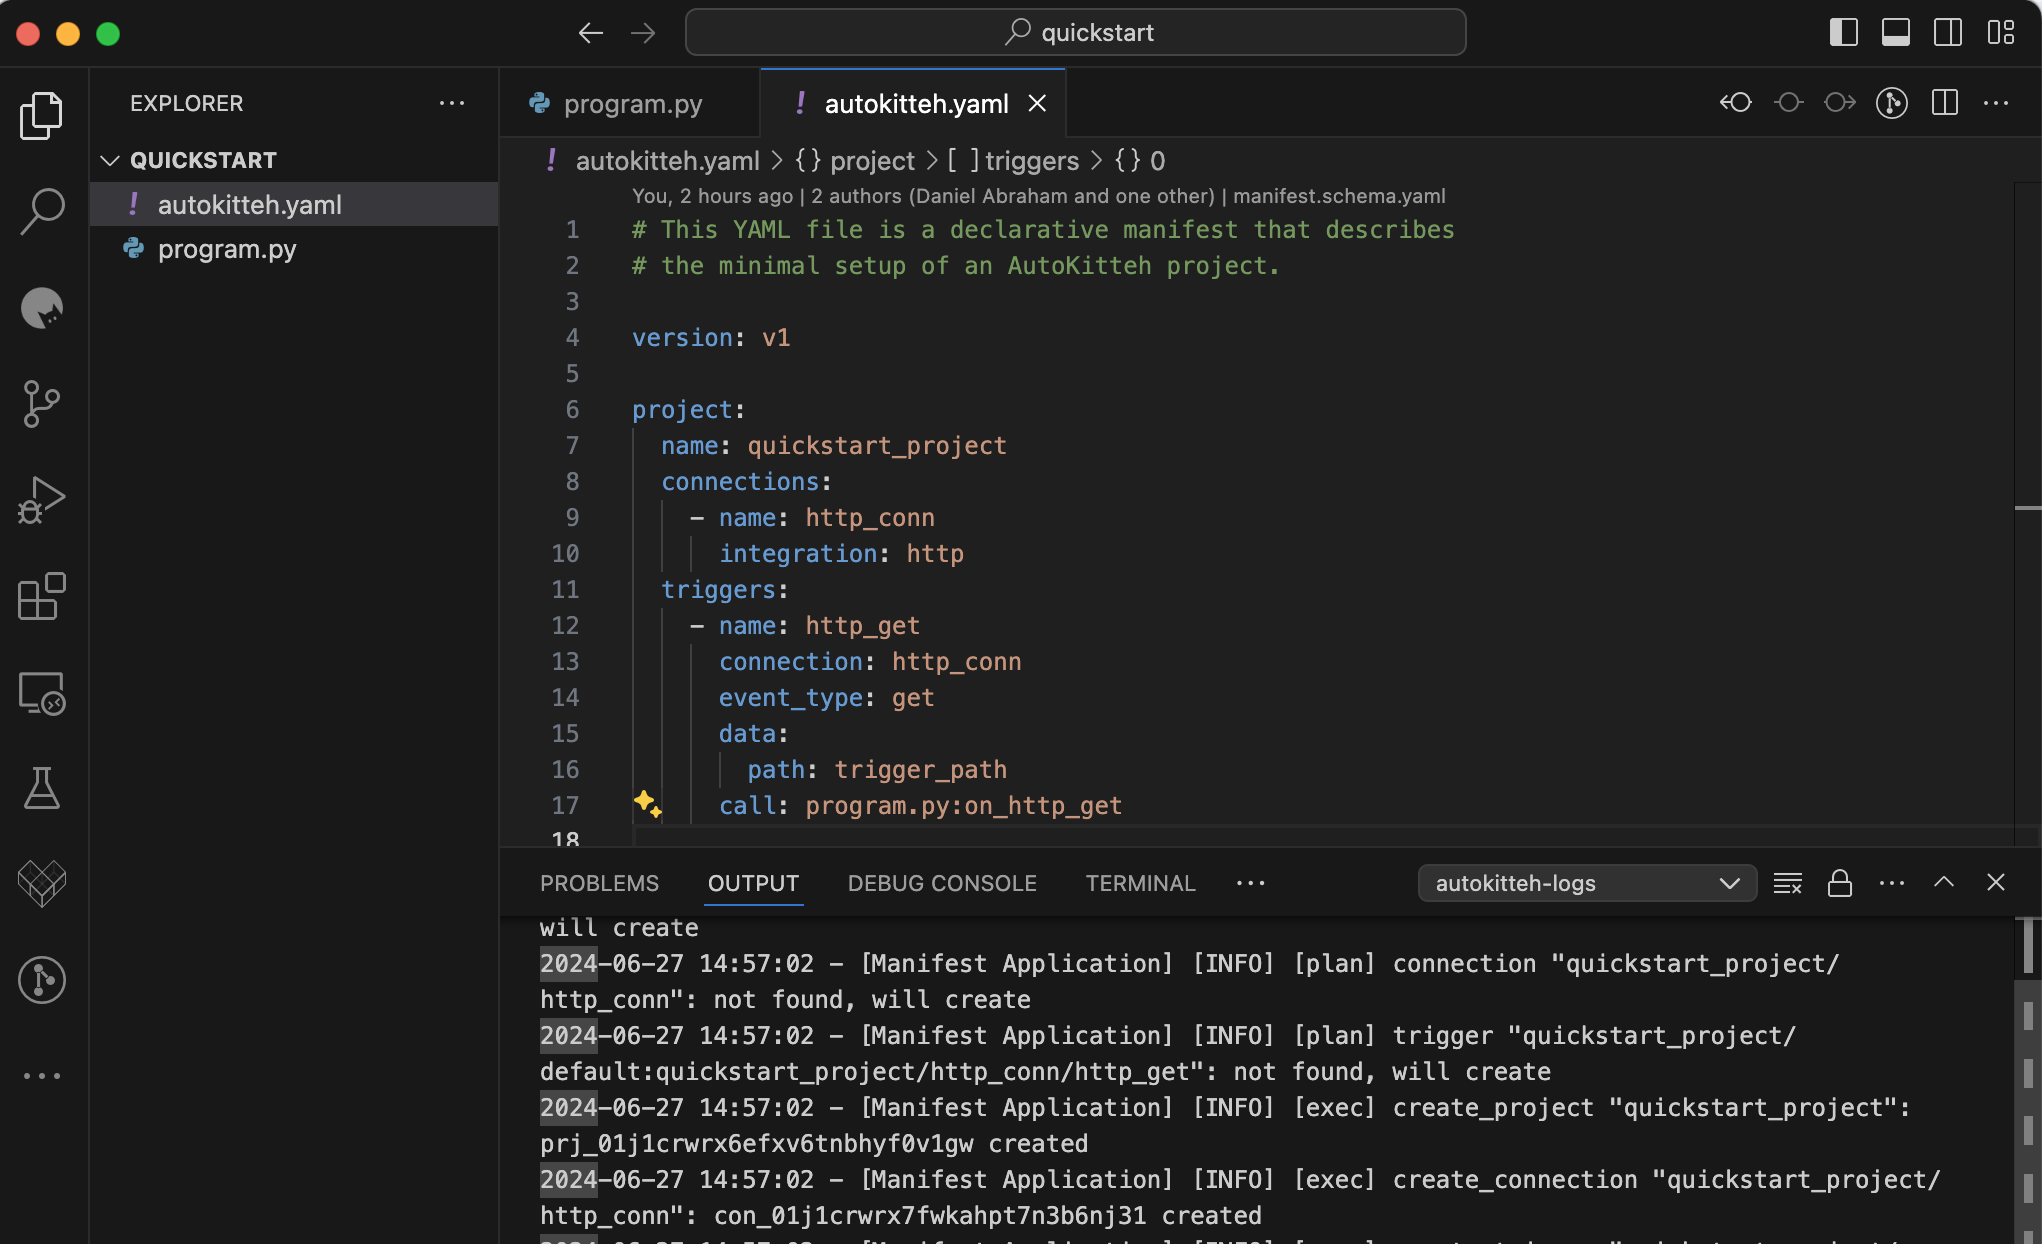The image size is (2042, 1244).
Task: Open Git graph from editor toolbar
Action: click(1892, 102)
